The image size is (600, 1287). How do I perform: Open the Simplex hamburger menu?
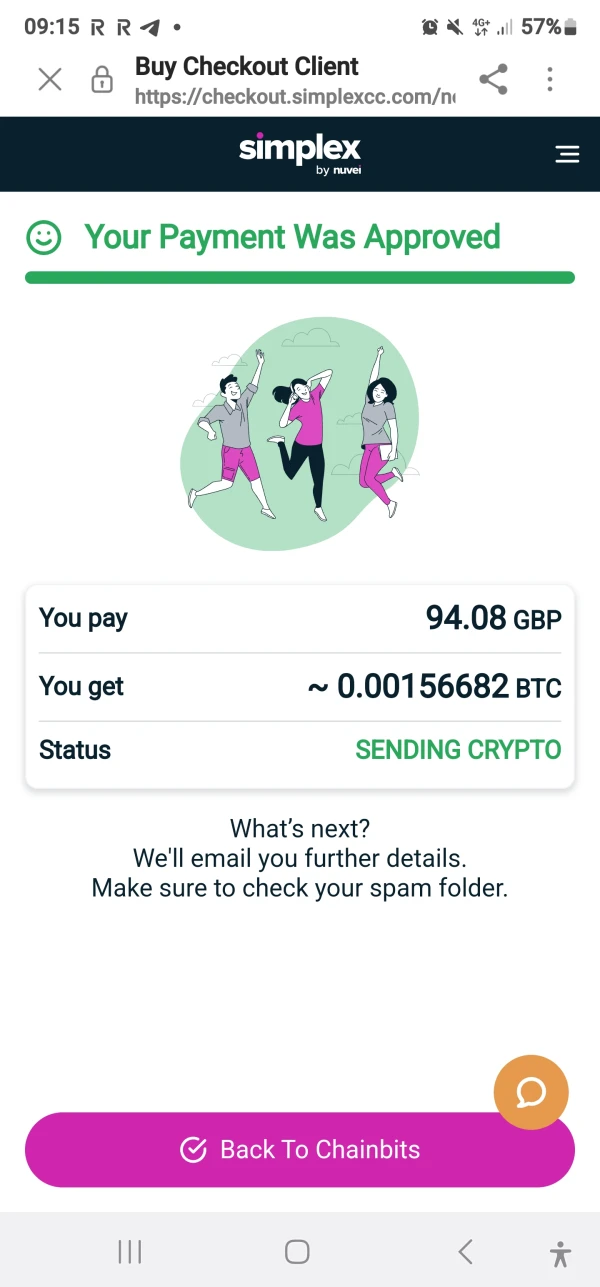pyautogui.click(x=567, y=154)
